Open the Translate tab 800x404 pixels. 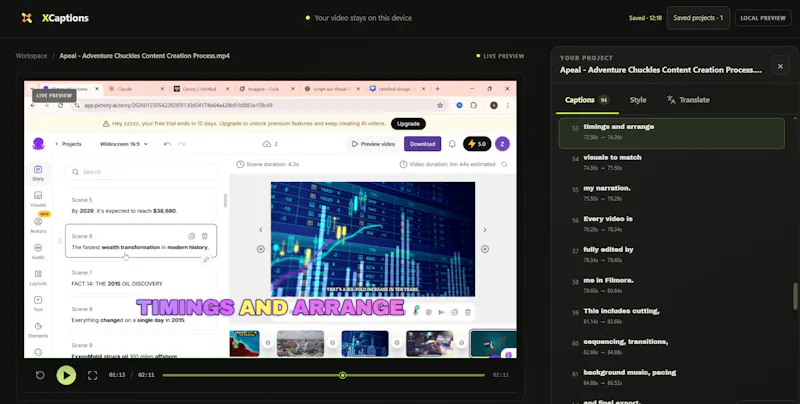688,100
